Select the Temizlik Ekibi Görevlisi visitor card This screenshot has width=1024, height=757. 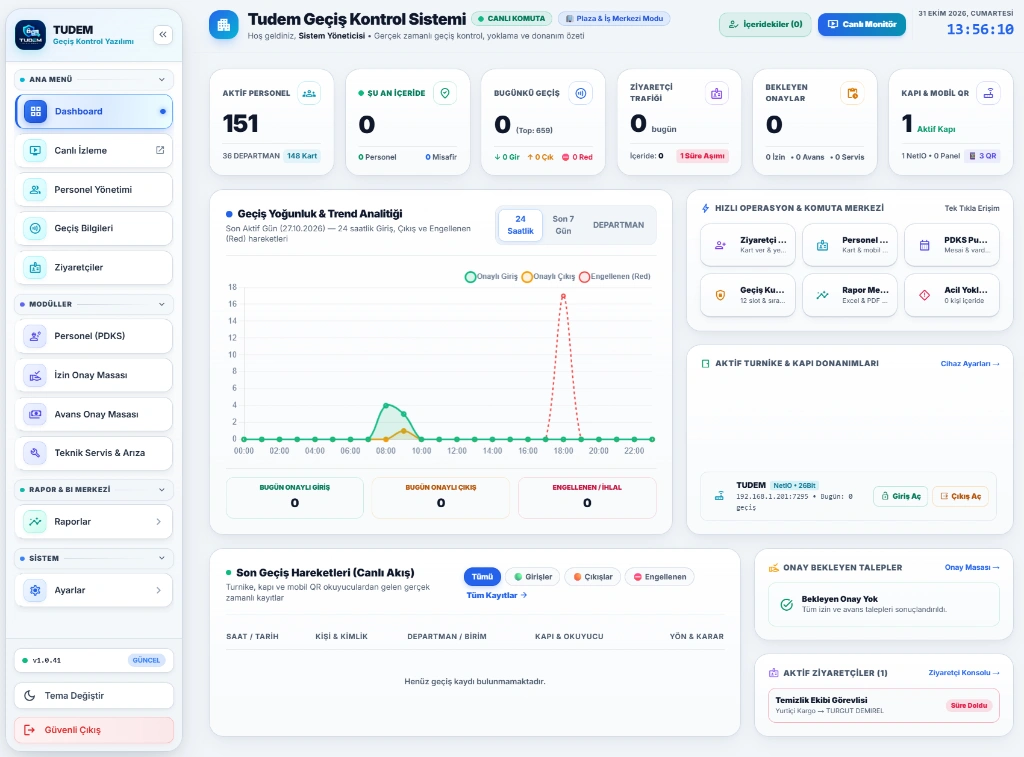pyautogui.click(x=884, y=705)
